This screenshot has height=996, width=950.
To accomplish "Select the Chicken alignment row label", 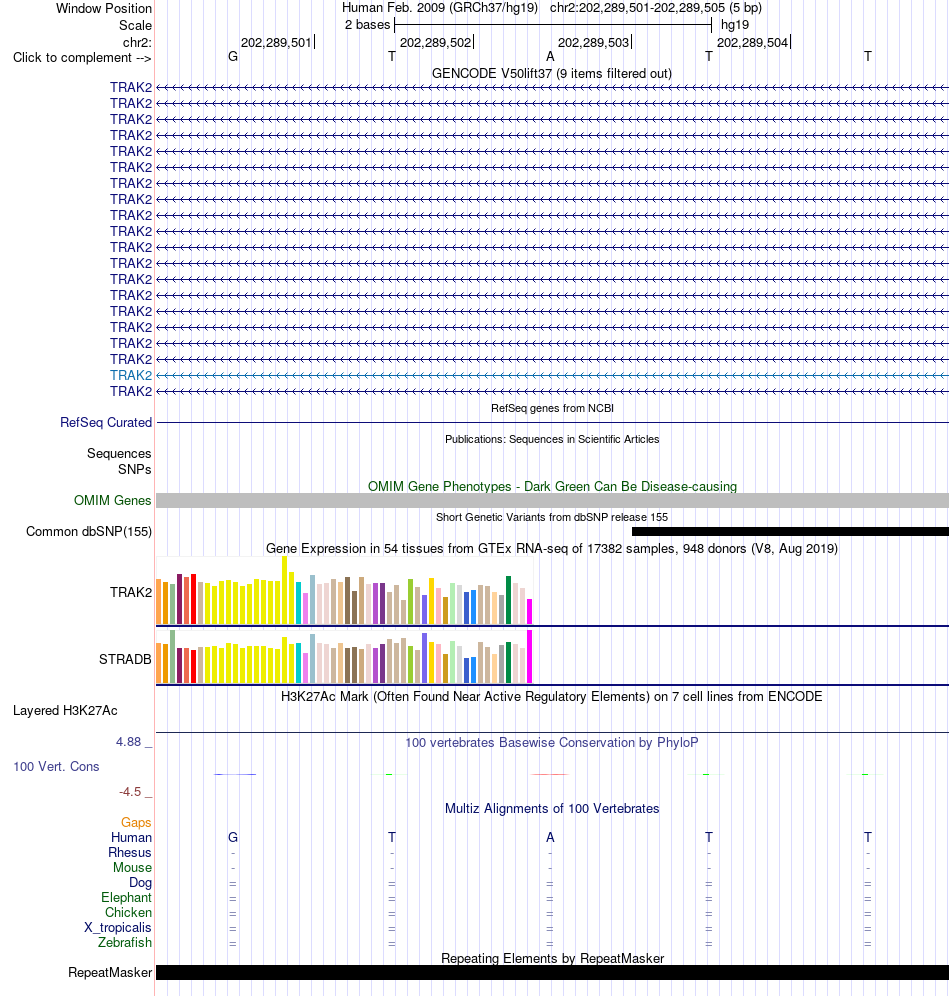I will pyautogui.click(x=128, y=913).
